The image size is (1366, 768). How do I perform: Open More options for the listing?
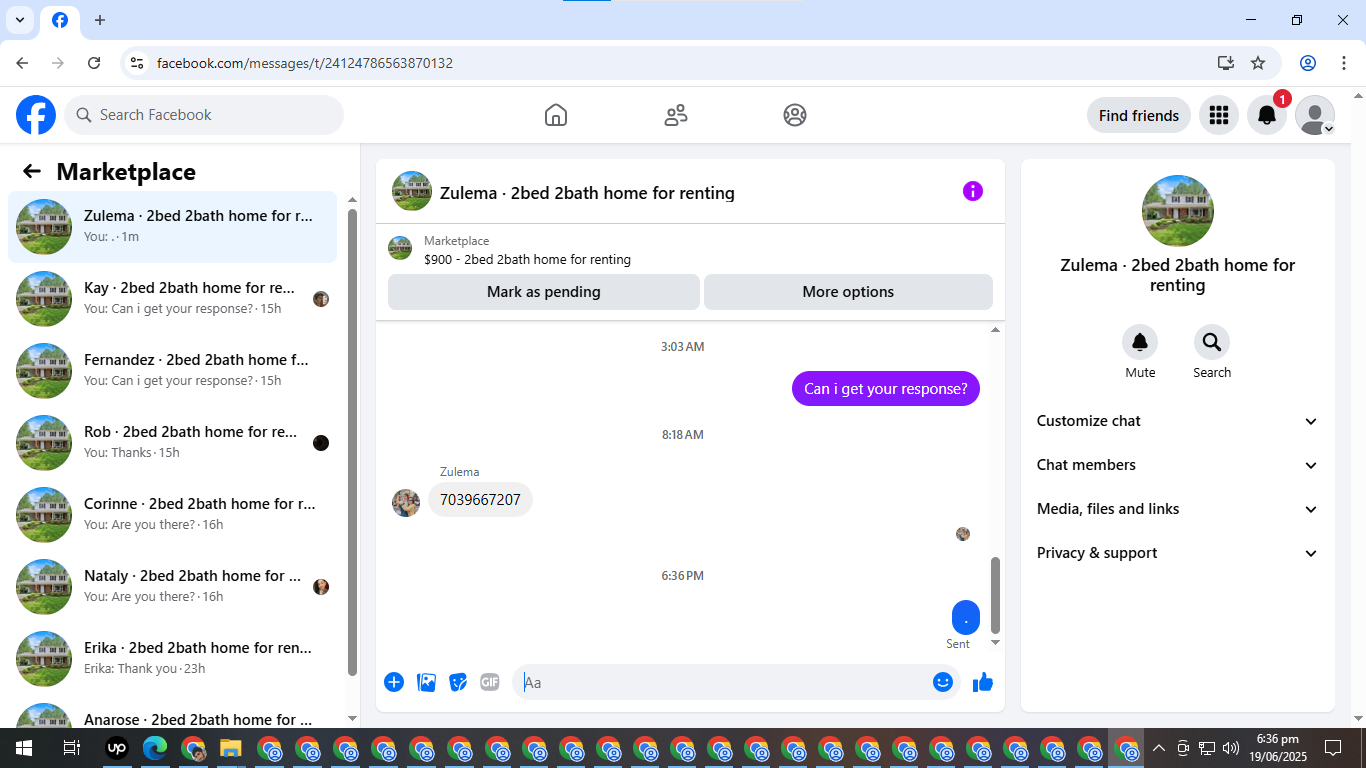coord(848,292)
